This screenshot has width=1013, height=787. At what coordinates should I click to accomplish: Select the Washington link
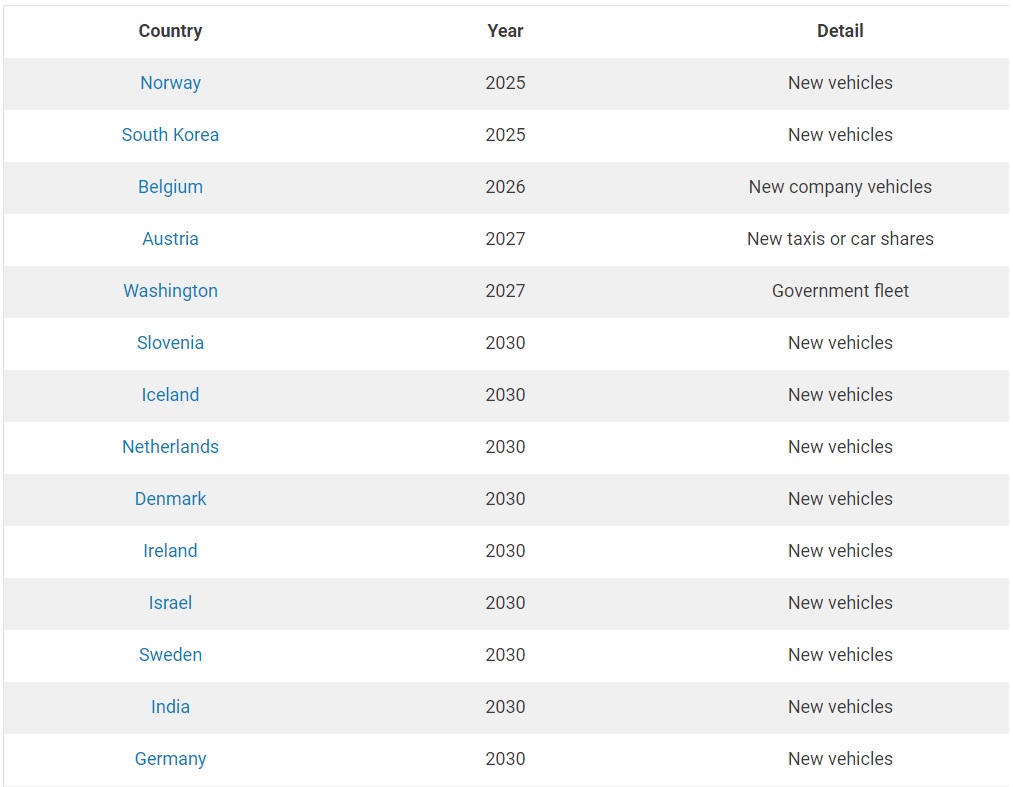[170, 291]
